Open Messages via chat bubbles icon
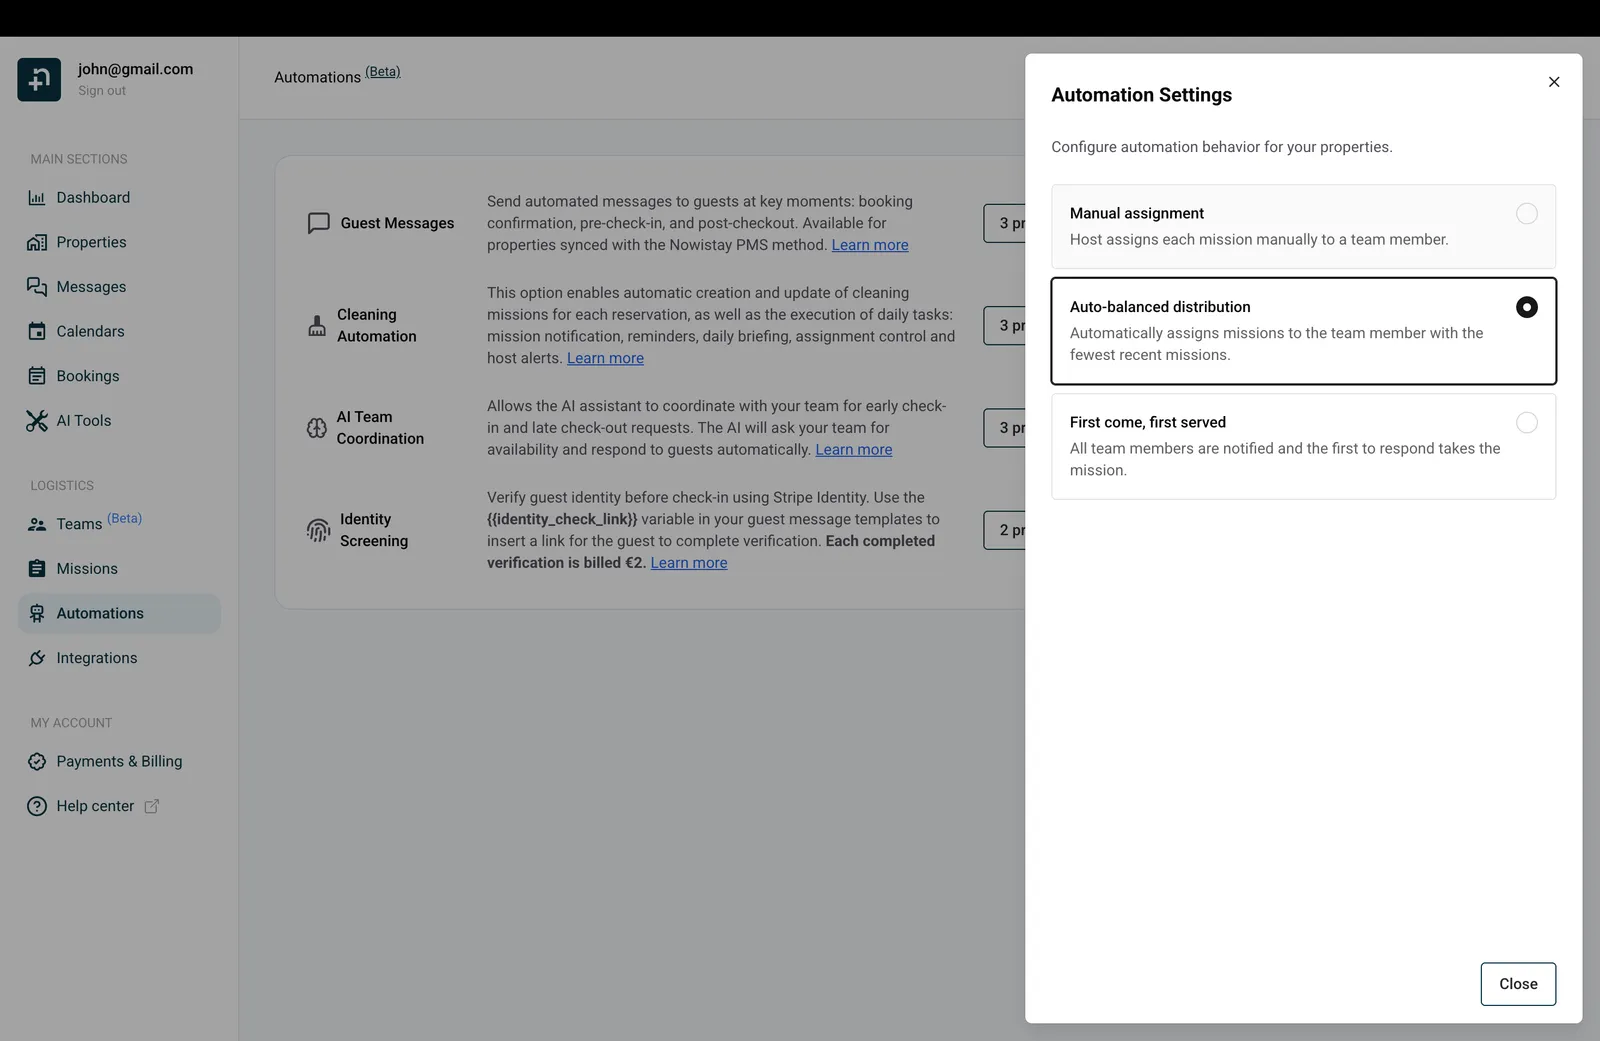Screen dimensions: 1600x1041 click(37, 287)
